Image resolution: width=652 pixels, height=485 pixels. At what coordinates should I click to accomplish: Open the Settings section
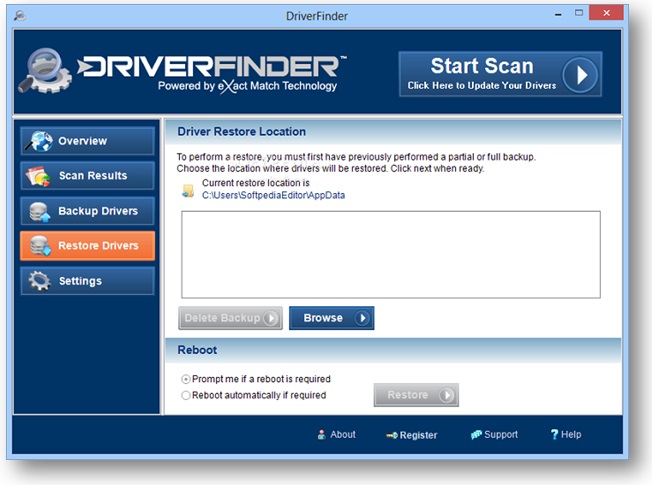tap(87, 281)
